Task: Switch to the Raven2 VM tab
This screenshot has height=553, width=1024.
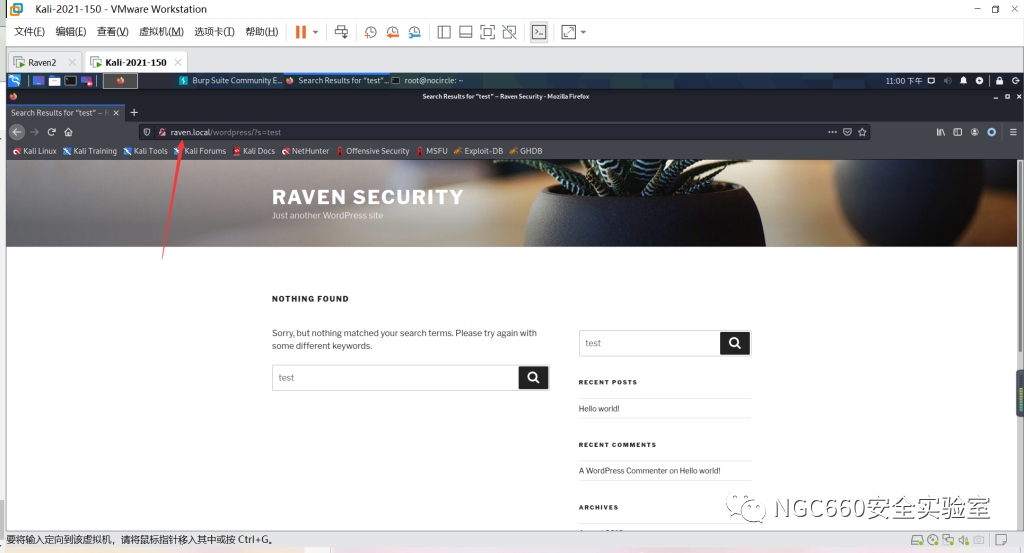Action: point(41,62)
